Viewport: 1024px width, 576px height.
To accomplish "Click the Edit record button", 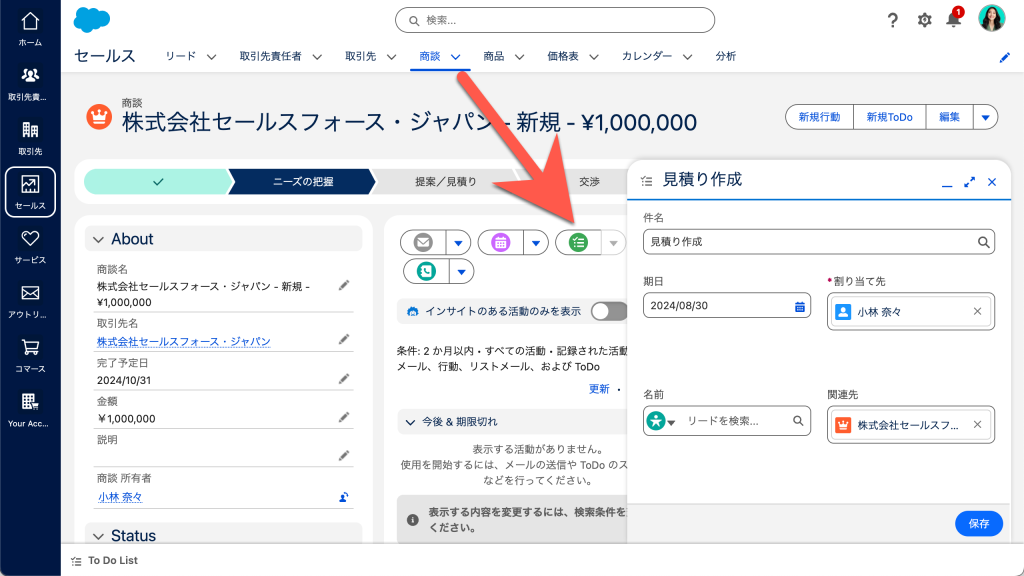I will coord(950,118).
